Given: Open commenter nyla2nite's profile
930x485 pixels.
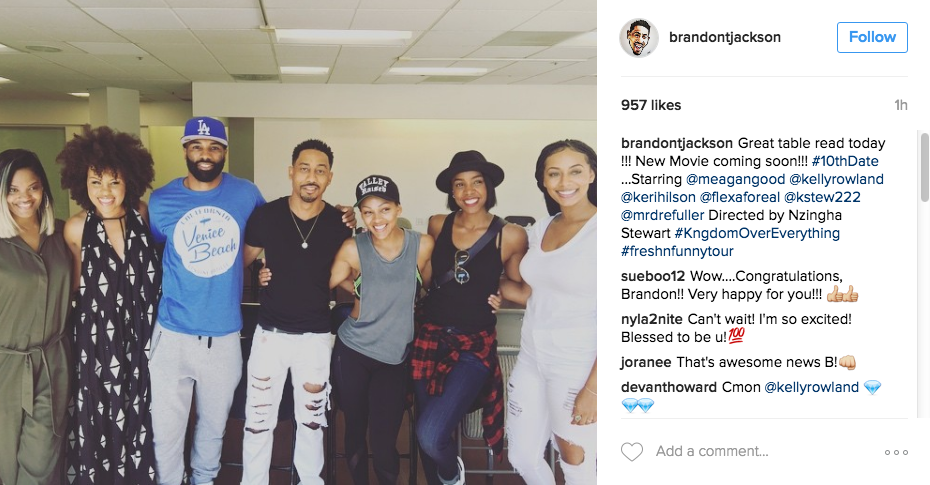Looking at the screenshot, I should (652, 319).
